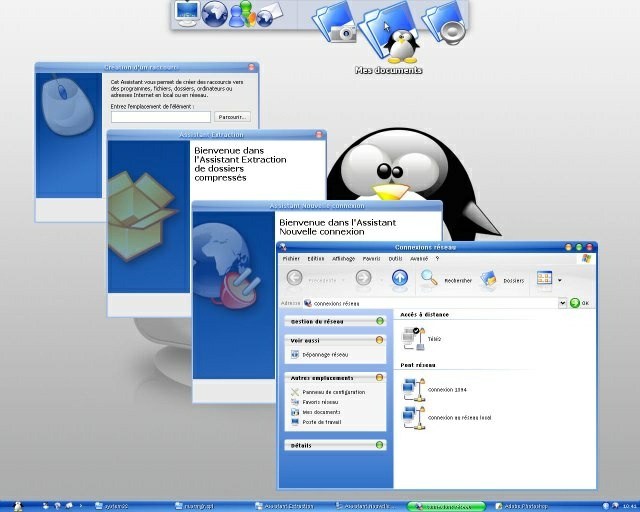Open the Avancé menu

pos(419,258)
